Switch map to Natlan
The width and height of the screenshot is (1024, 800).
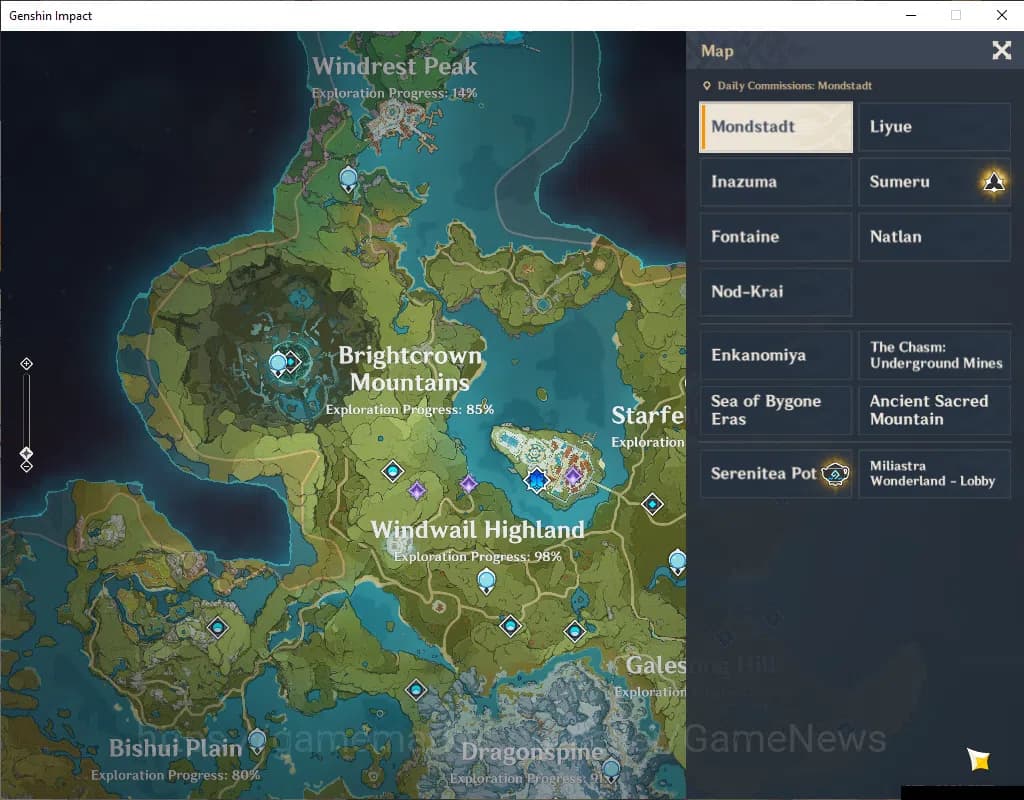[x=935, y=236]
